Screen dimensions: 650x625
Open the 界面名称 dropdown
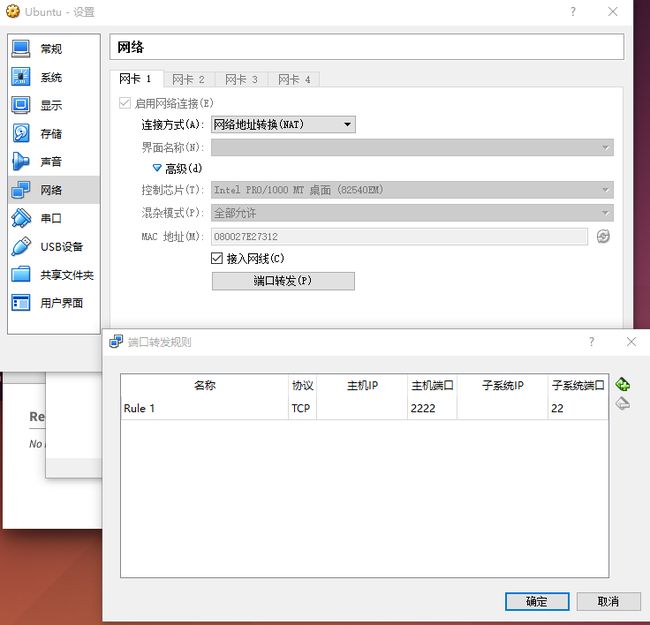pos(412,147)
